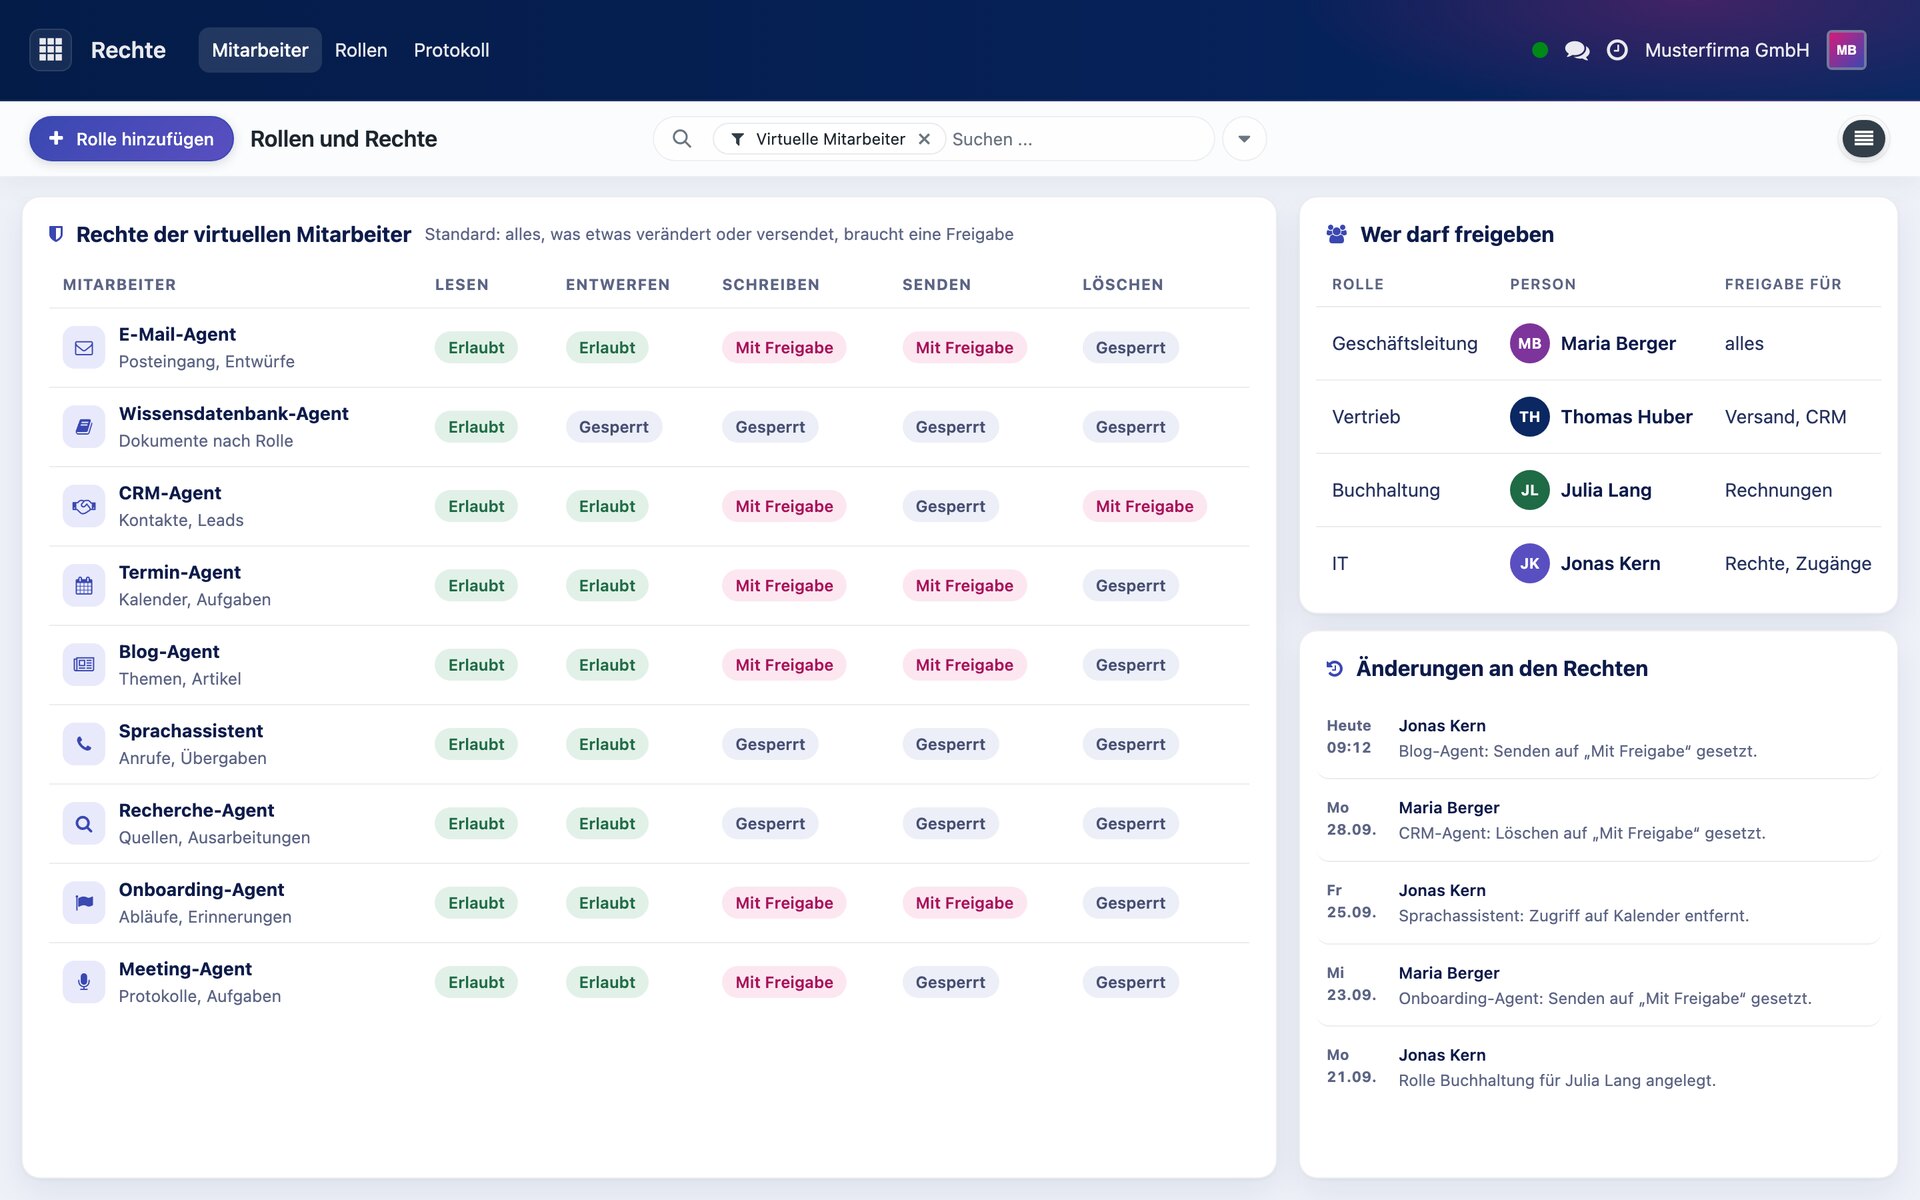Image resolution: width=1920 pixels, height=1200 pixels.
Task: Click Julia Lang JL avatar
Action: [1529, 490]
